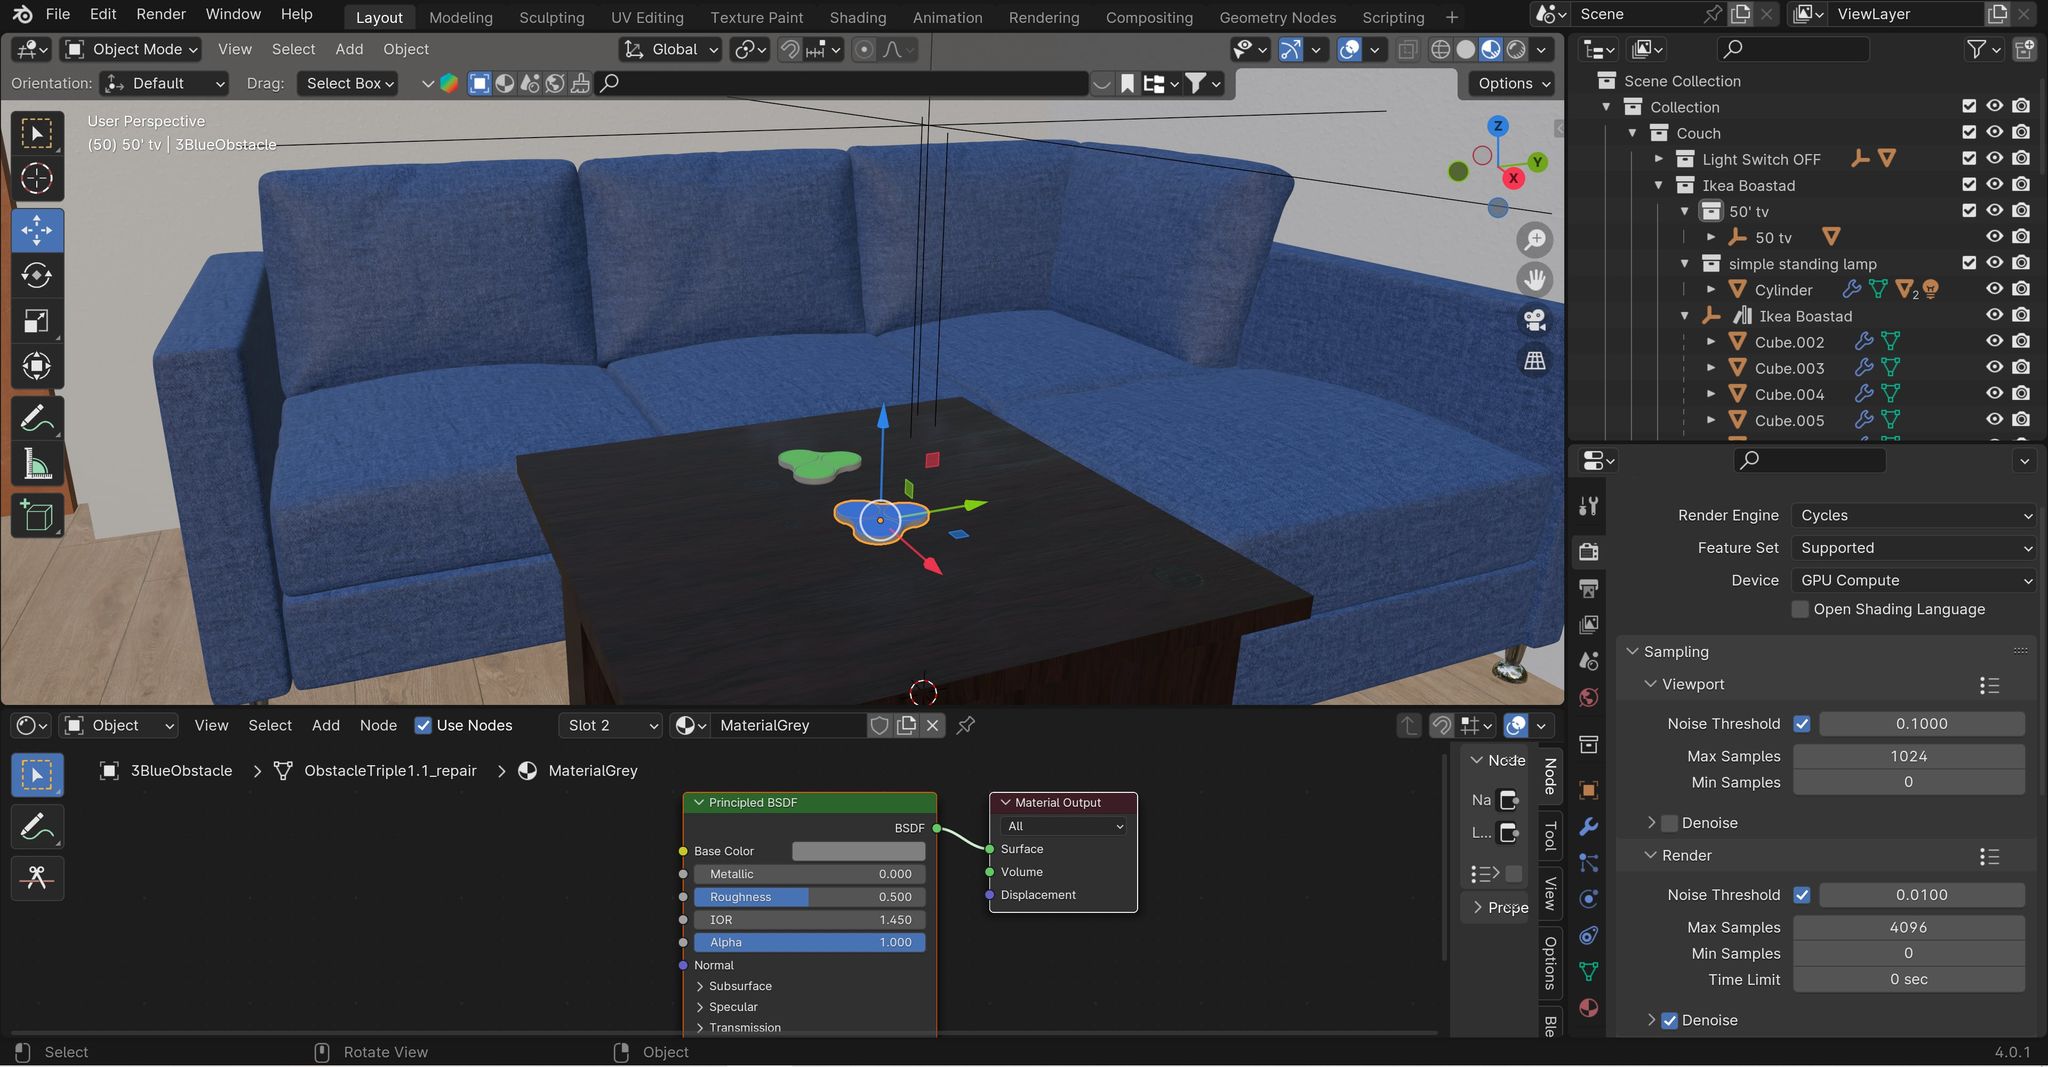Pick the Measure tool
The image size is (2048, 1067).
point(37,464)
